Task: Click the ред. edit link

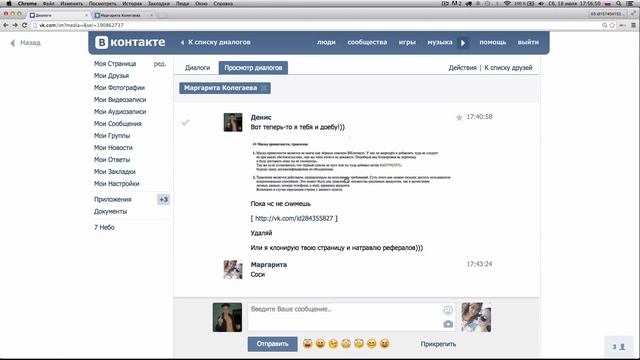Action: coord(160,64)
